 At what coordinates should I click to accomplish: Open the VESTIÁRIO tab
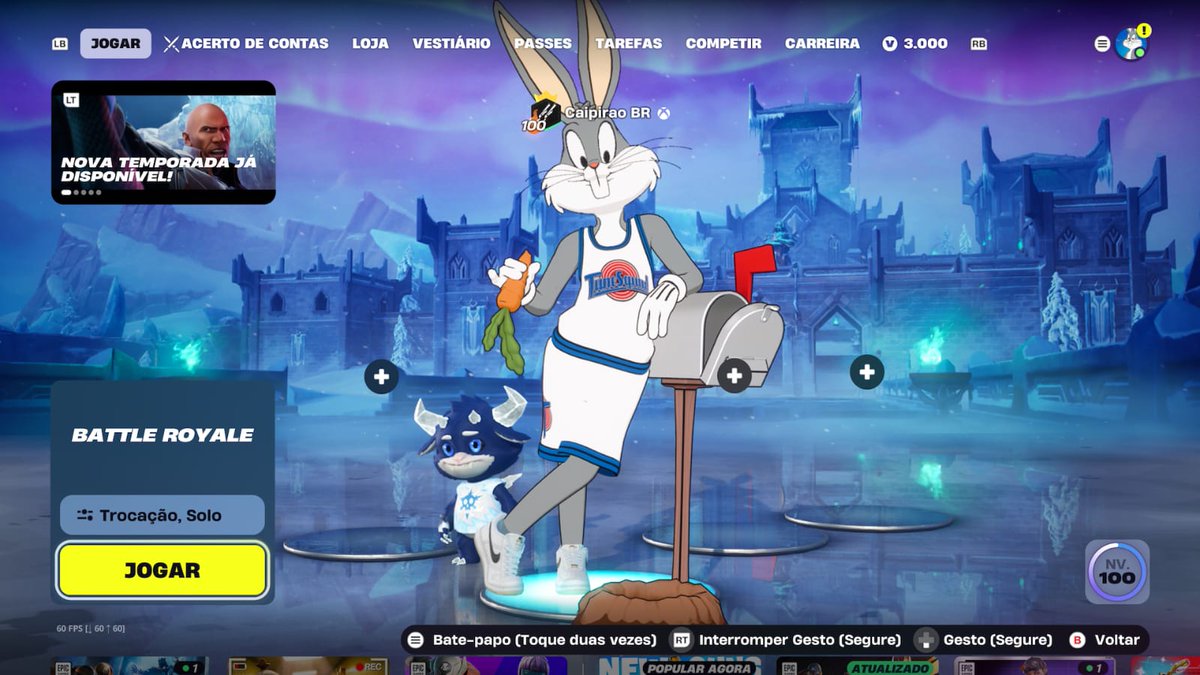coord(451,44)
